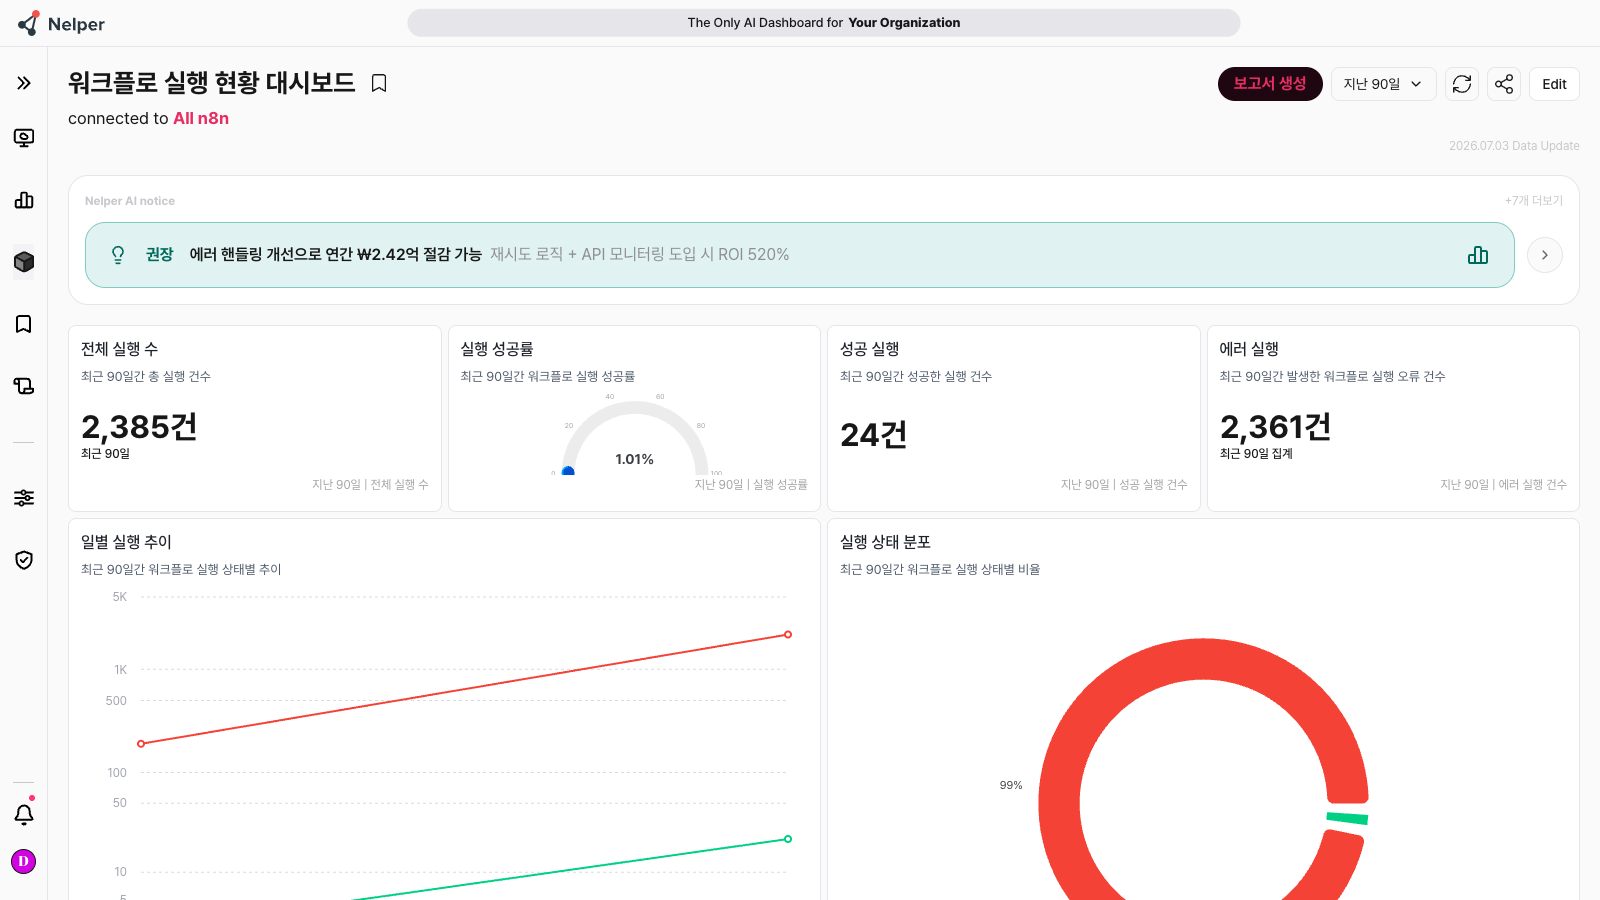This screenshot has height=900, width=1600.
Task: Click the All n8n connection link
Action: [x=201, y=118]
